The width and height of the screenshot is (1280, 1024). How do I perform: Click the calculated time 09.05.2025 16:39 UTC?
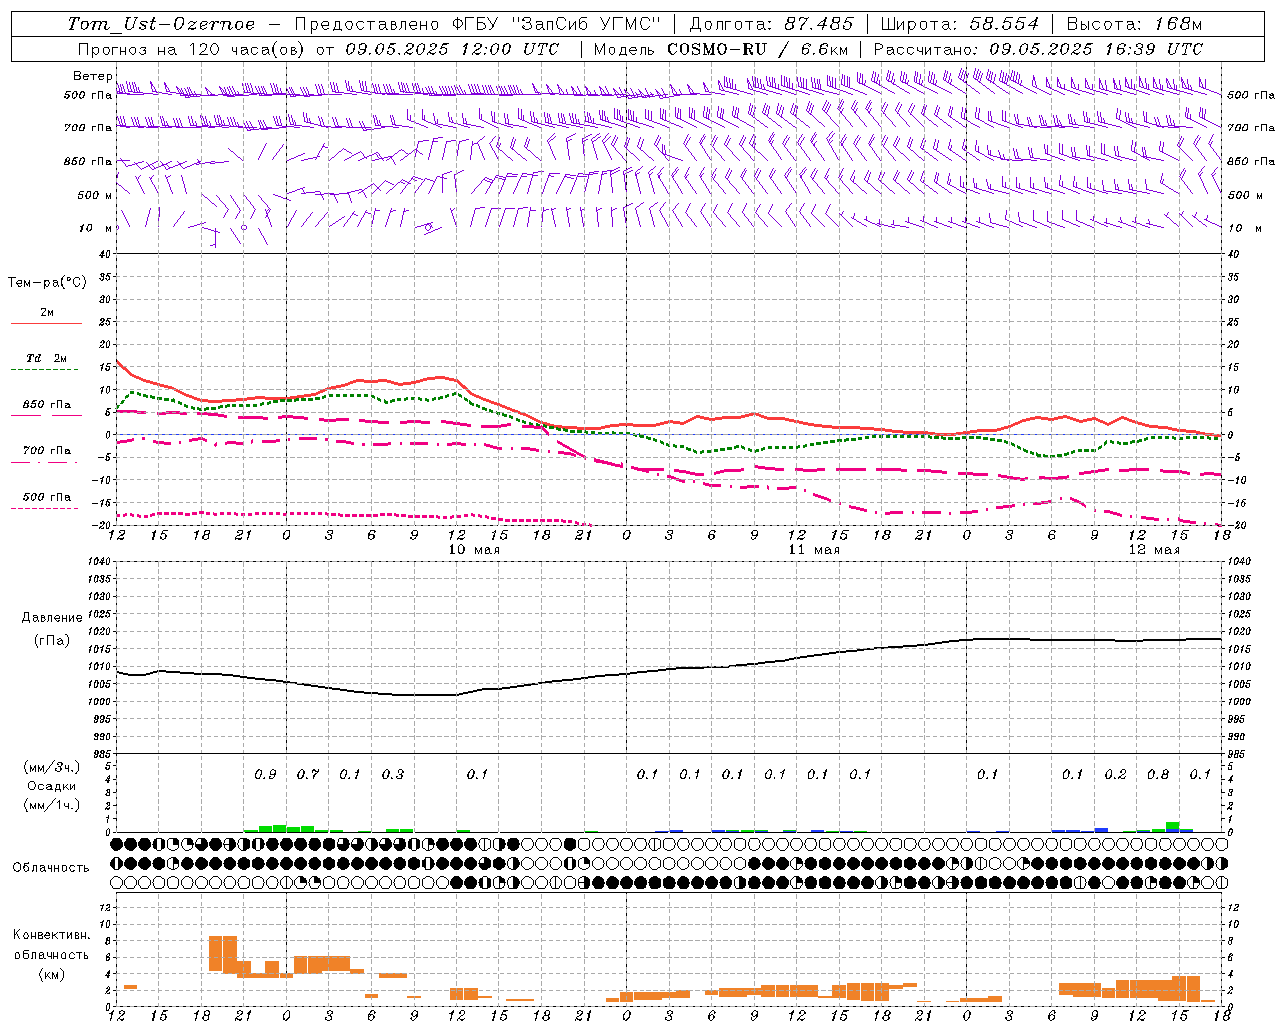click(1096, 49)
